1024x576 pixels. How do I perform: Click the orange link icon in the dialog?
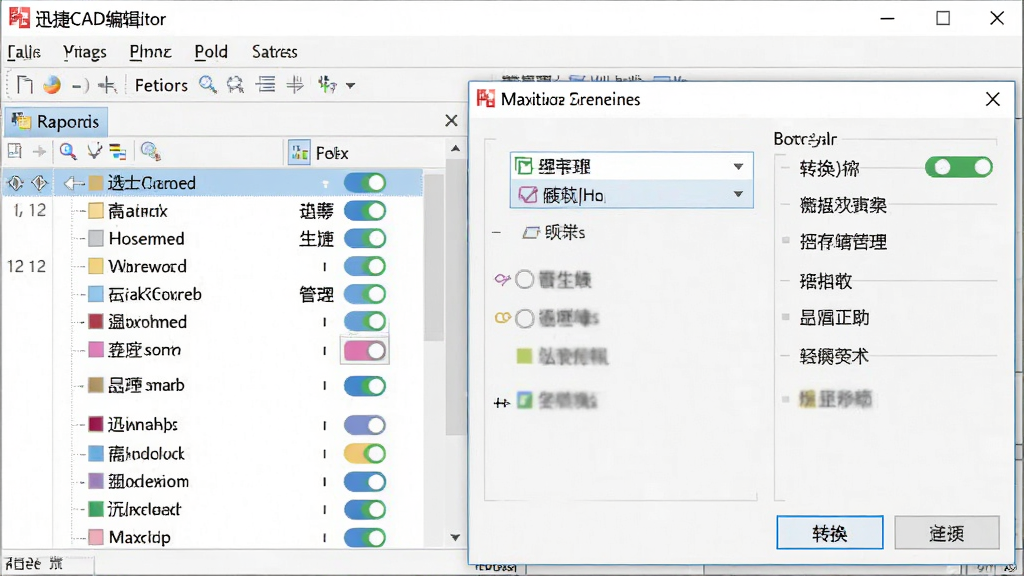click(502, 318)
